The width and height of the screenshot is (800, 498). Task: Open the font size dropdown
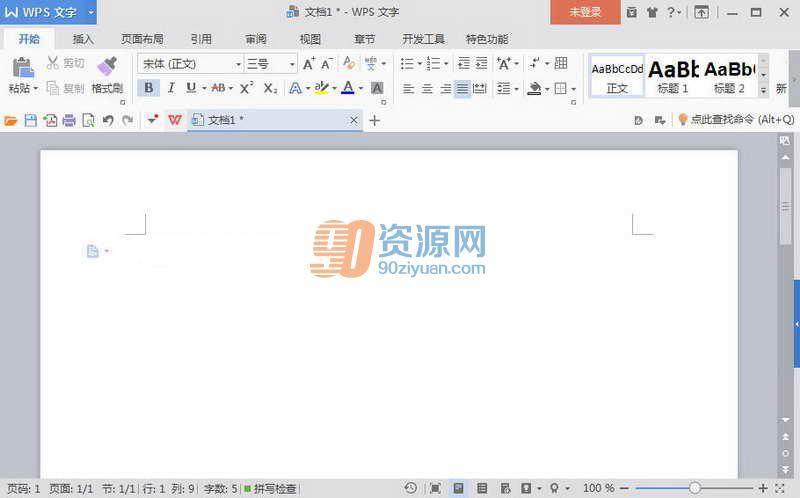[292, 64]
